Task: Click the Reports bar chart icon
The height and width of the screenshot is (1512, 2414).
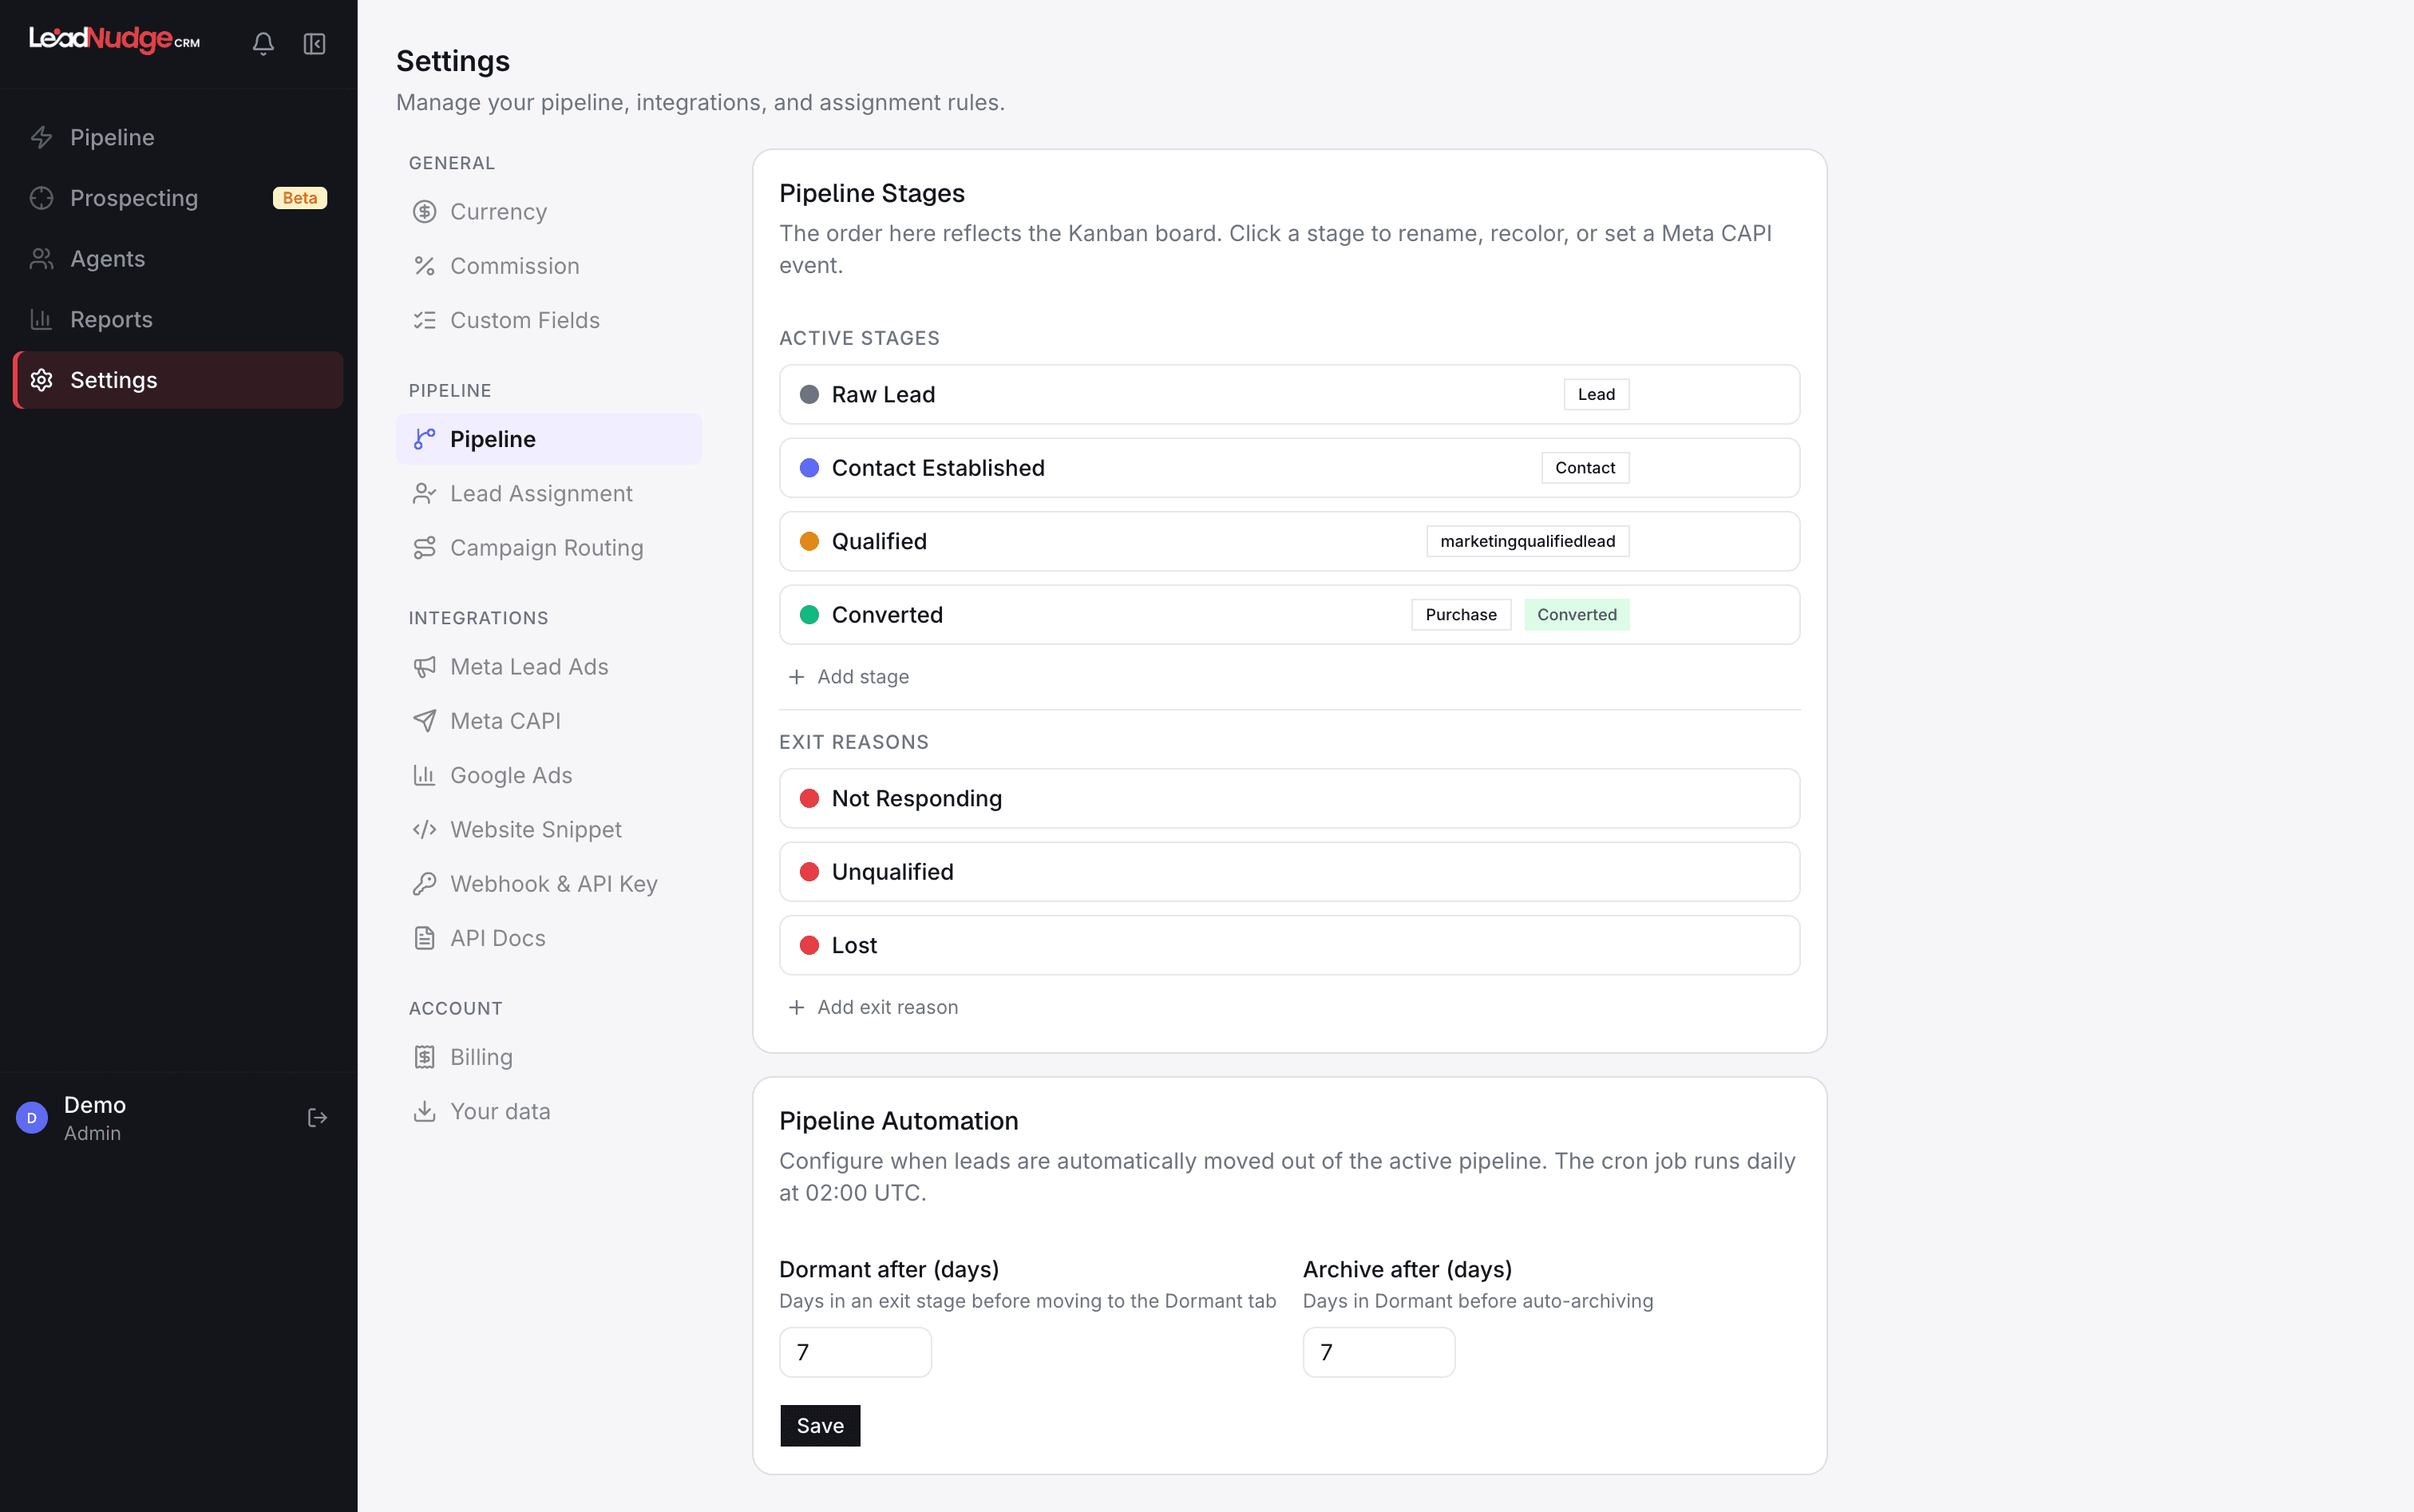Action: click(41, 319)
